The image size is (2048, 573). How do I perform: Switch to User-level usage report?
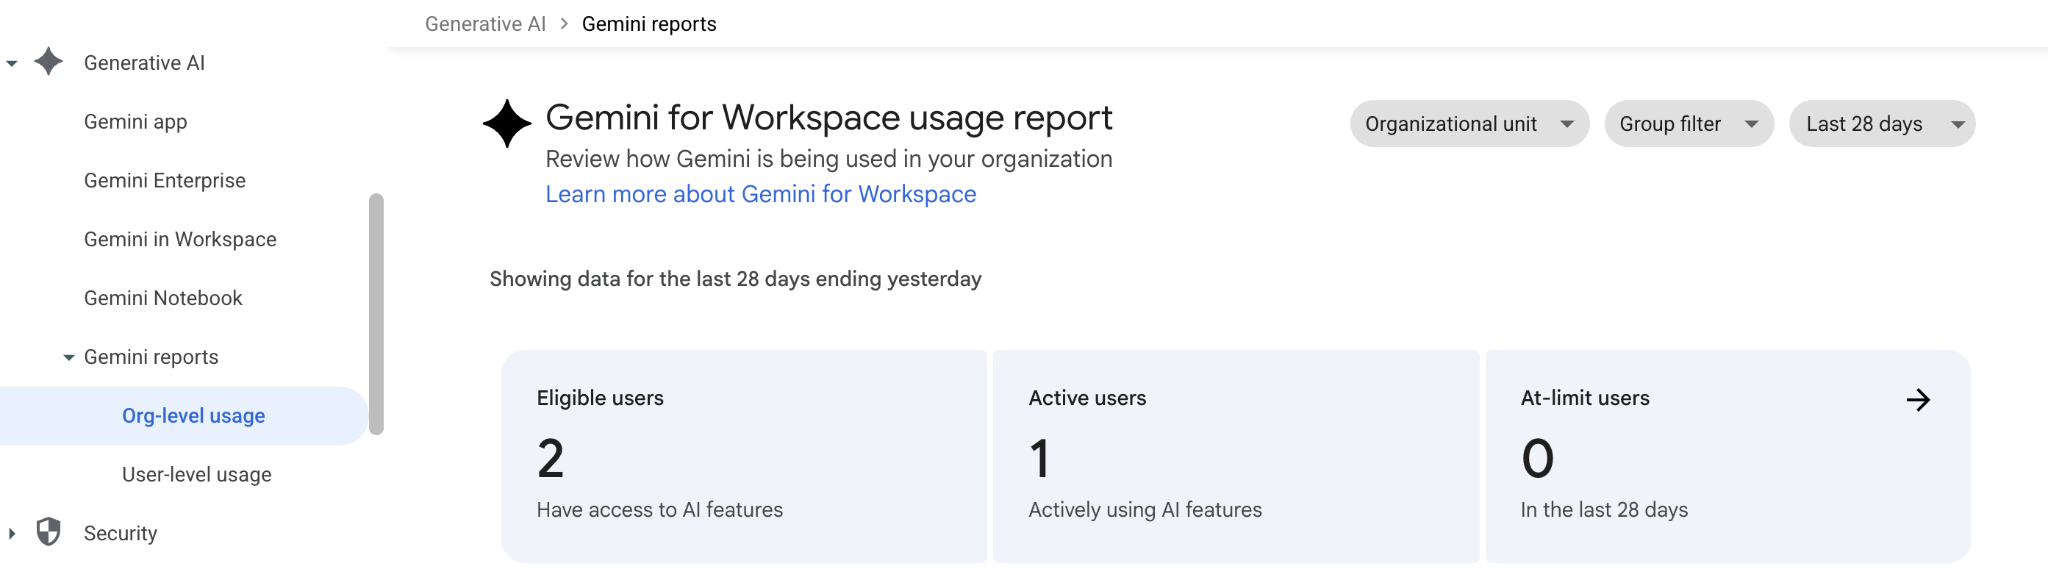point(197,475)
